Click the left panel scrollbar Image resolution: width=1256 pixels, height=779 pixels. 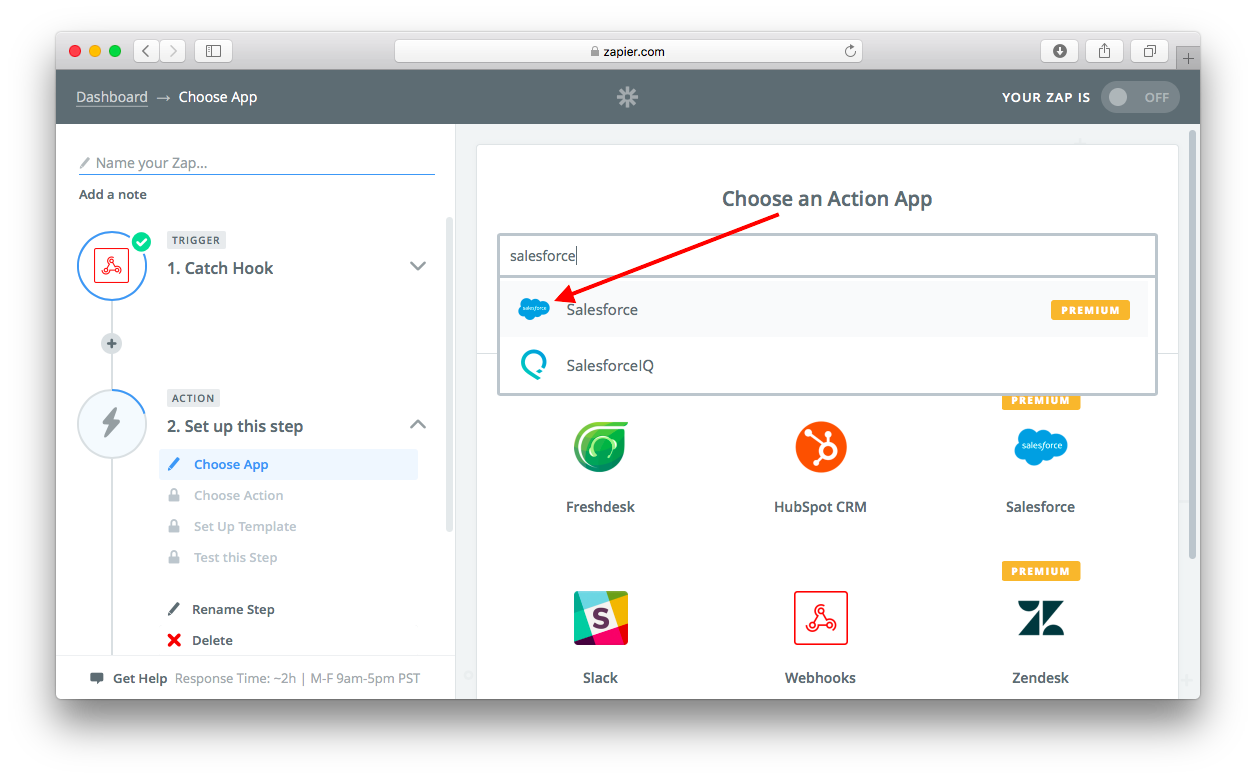tap(449, 375)
